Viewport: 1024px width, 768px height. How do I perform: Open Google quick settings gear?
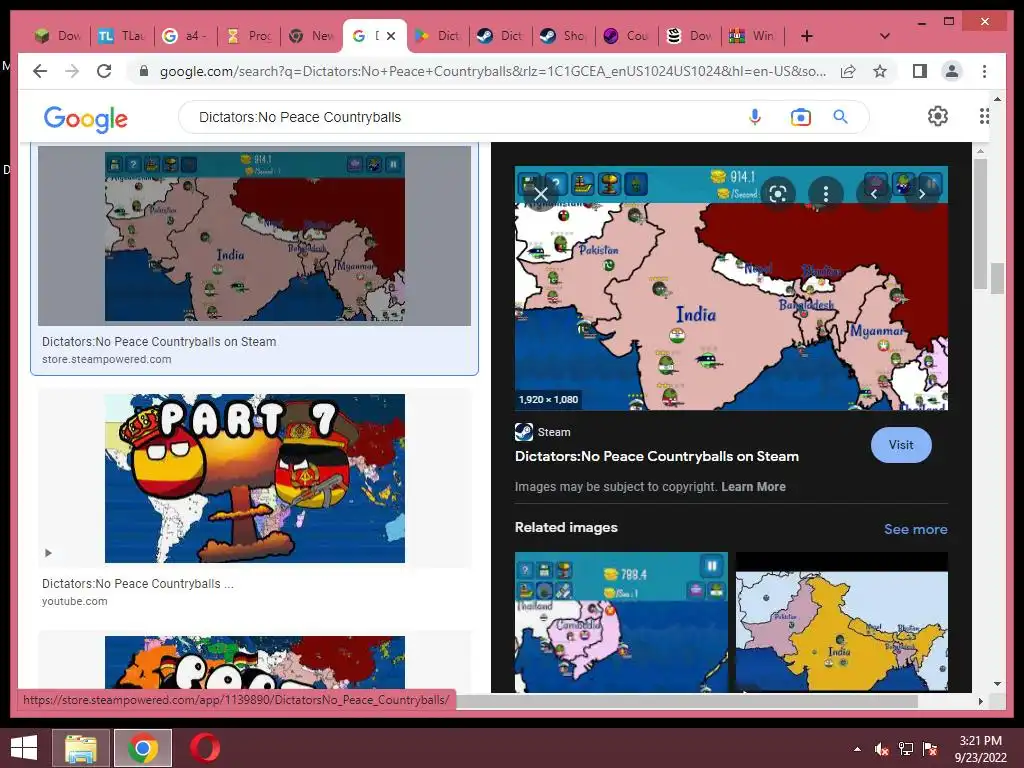point(938,116)
